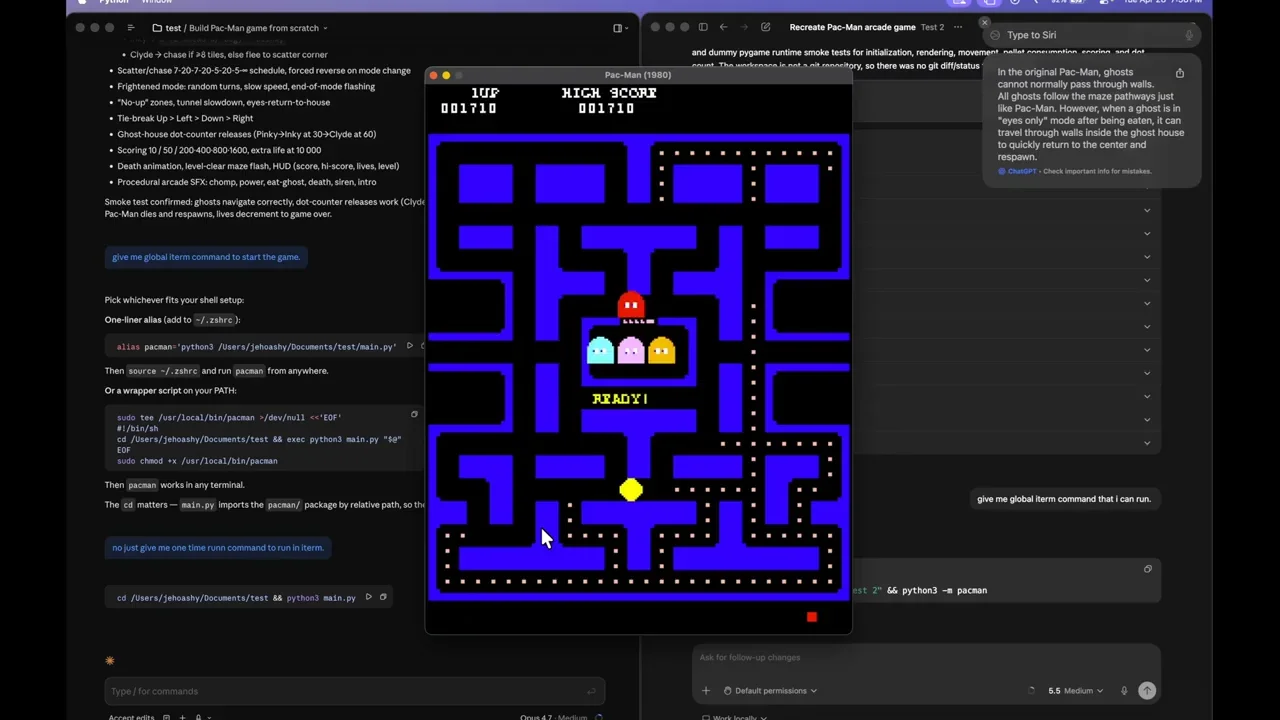Click the 'no just give me one time runn command' message
Viewport: 1280px width, 720px height.
pyautogui.click(x=218, y=548)
